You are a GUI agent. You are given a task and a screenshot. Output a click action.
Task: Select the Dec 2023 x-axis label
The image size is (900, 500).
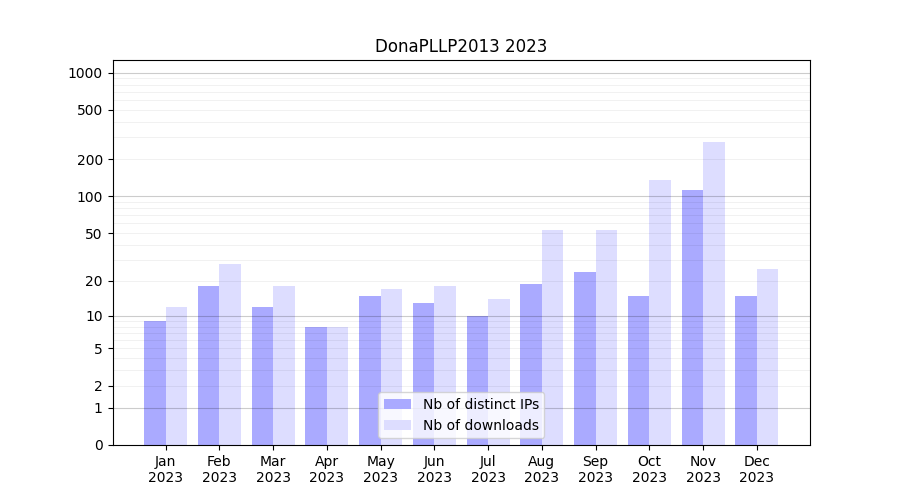[756, 469]
